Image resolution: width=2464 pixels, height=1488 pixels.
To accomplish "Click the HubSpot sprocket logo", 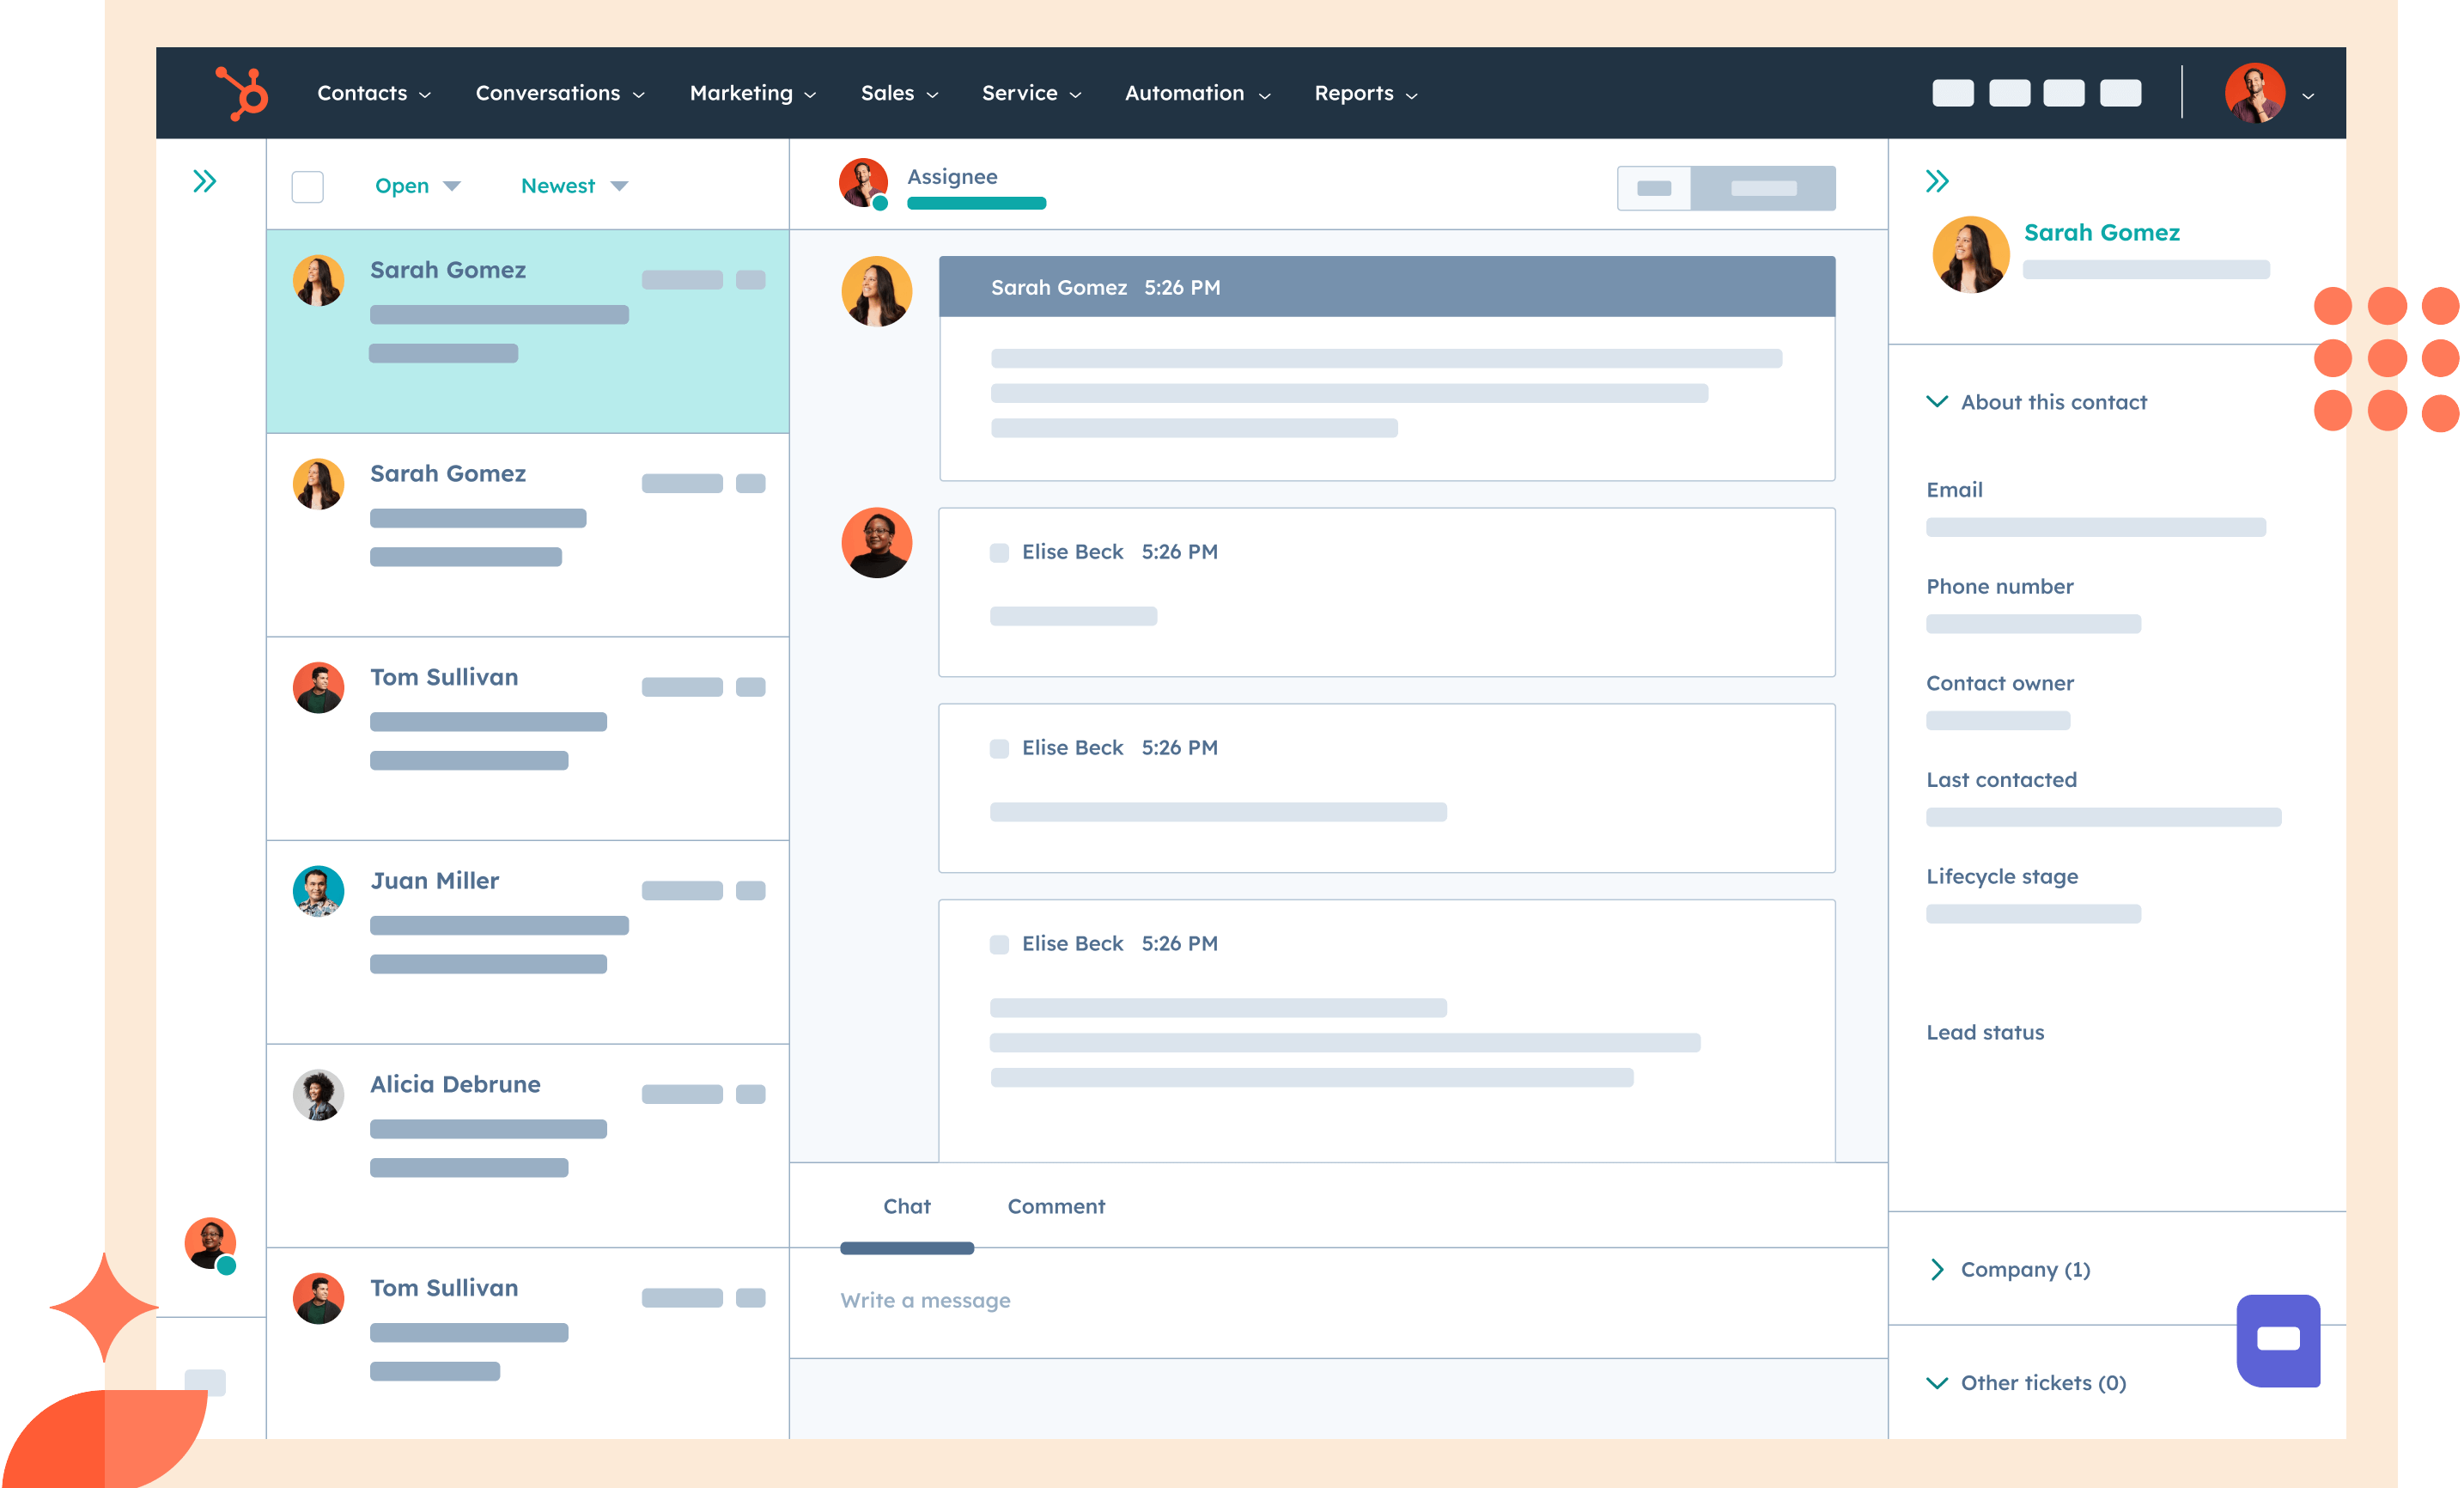I will click(242, 93).
